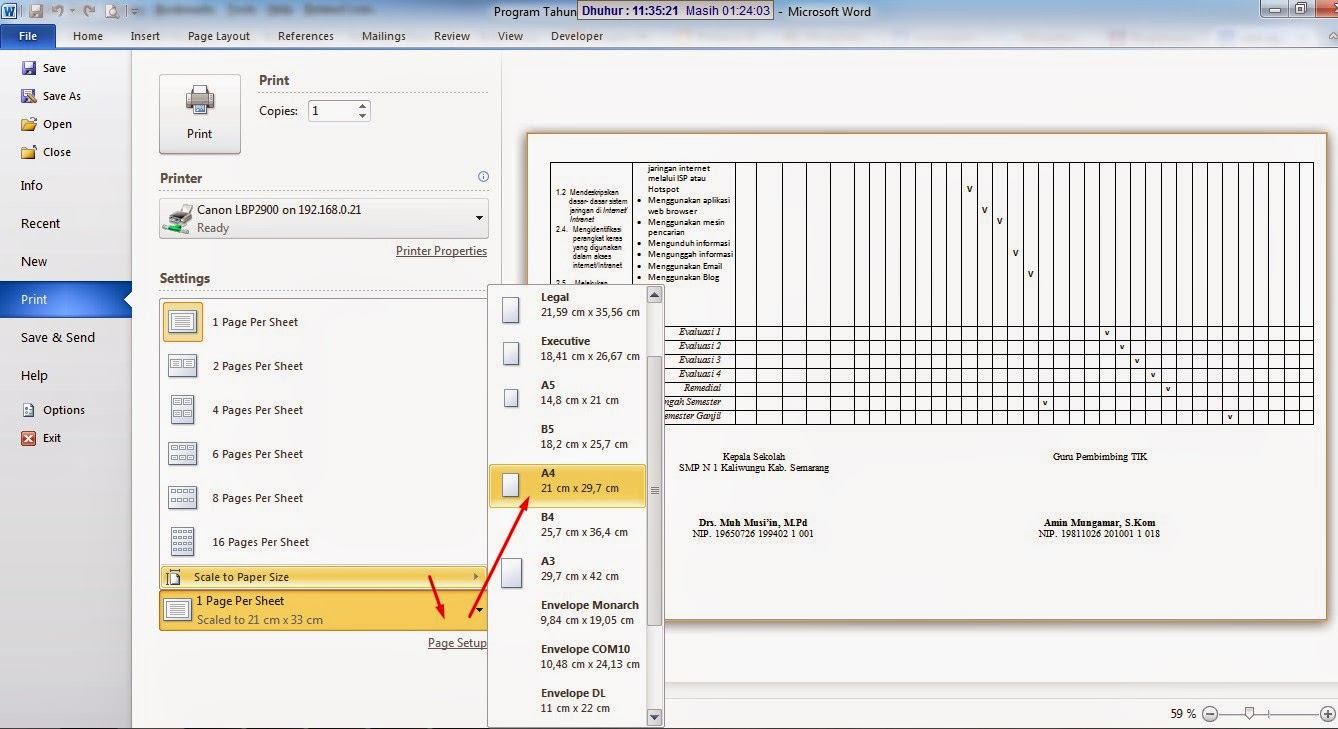Open the Printer Properties link
This screenshot has height=729, width=1338.
click(x=441, y=251)
